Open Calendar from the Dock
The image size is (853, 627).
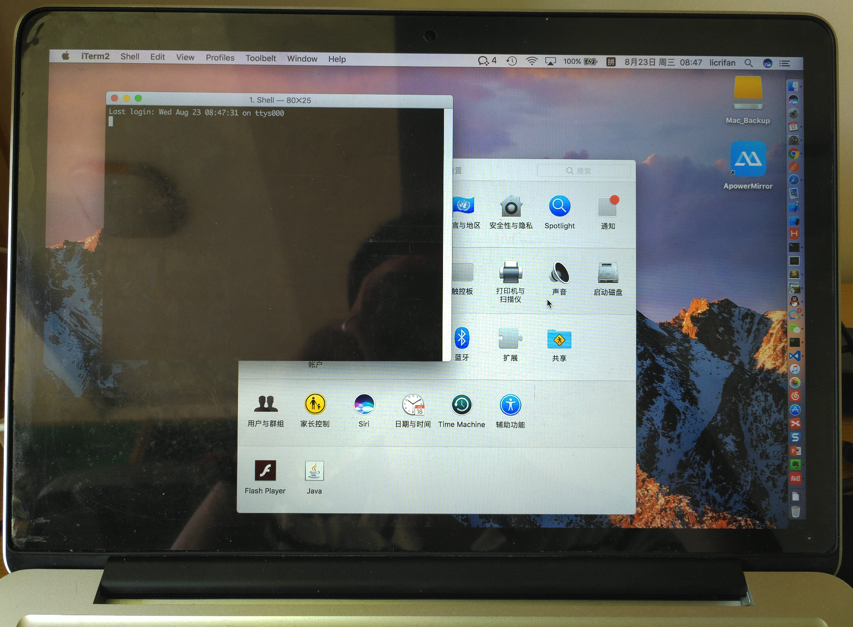pyautogui.click(x=793, y=127)
